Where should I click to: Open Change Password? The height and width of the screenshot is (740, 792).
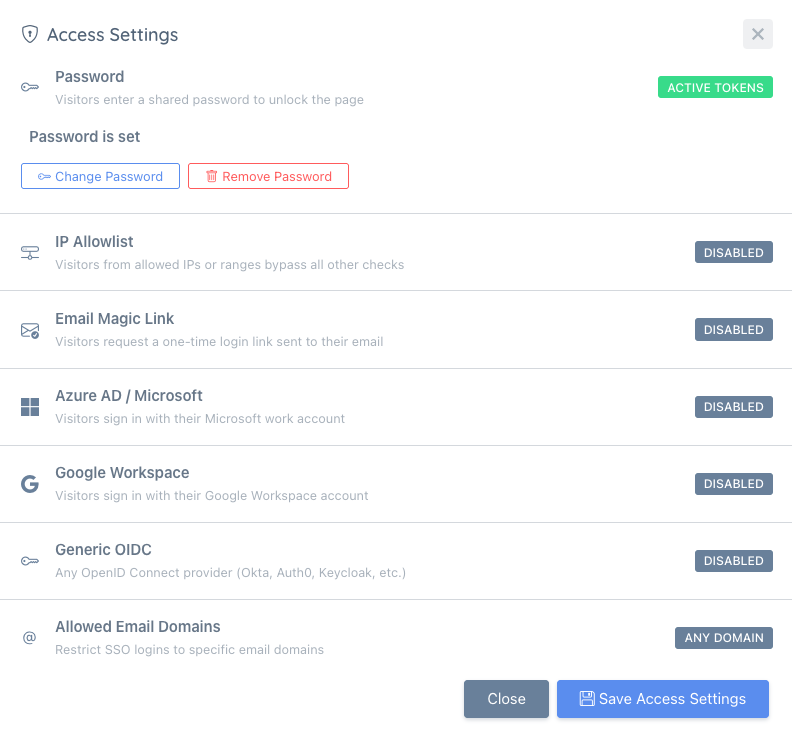(x=100, y=176)
